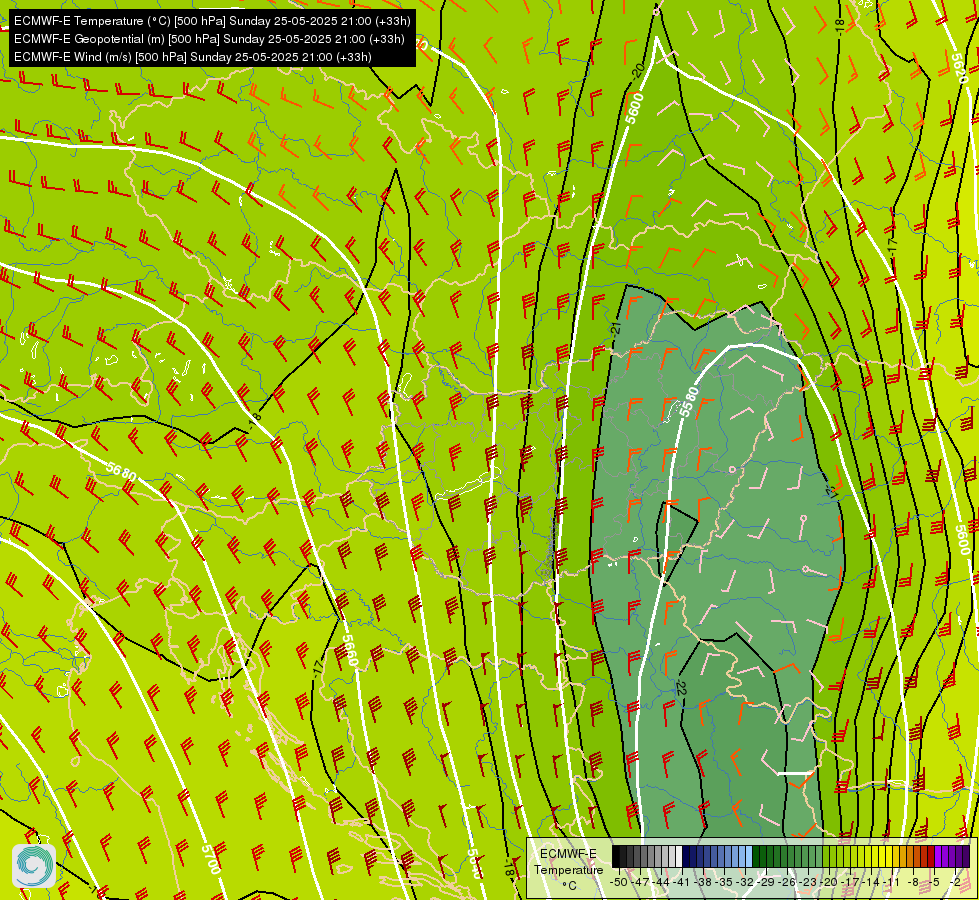
Task: Pick the lightest blue swatch in the temperature legend
Action: coord(749,856)
